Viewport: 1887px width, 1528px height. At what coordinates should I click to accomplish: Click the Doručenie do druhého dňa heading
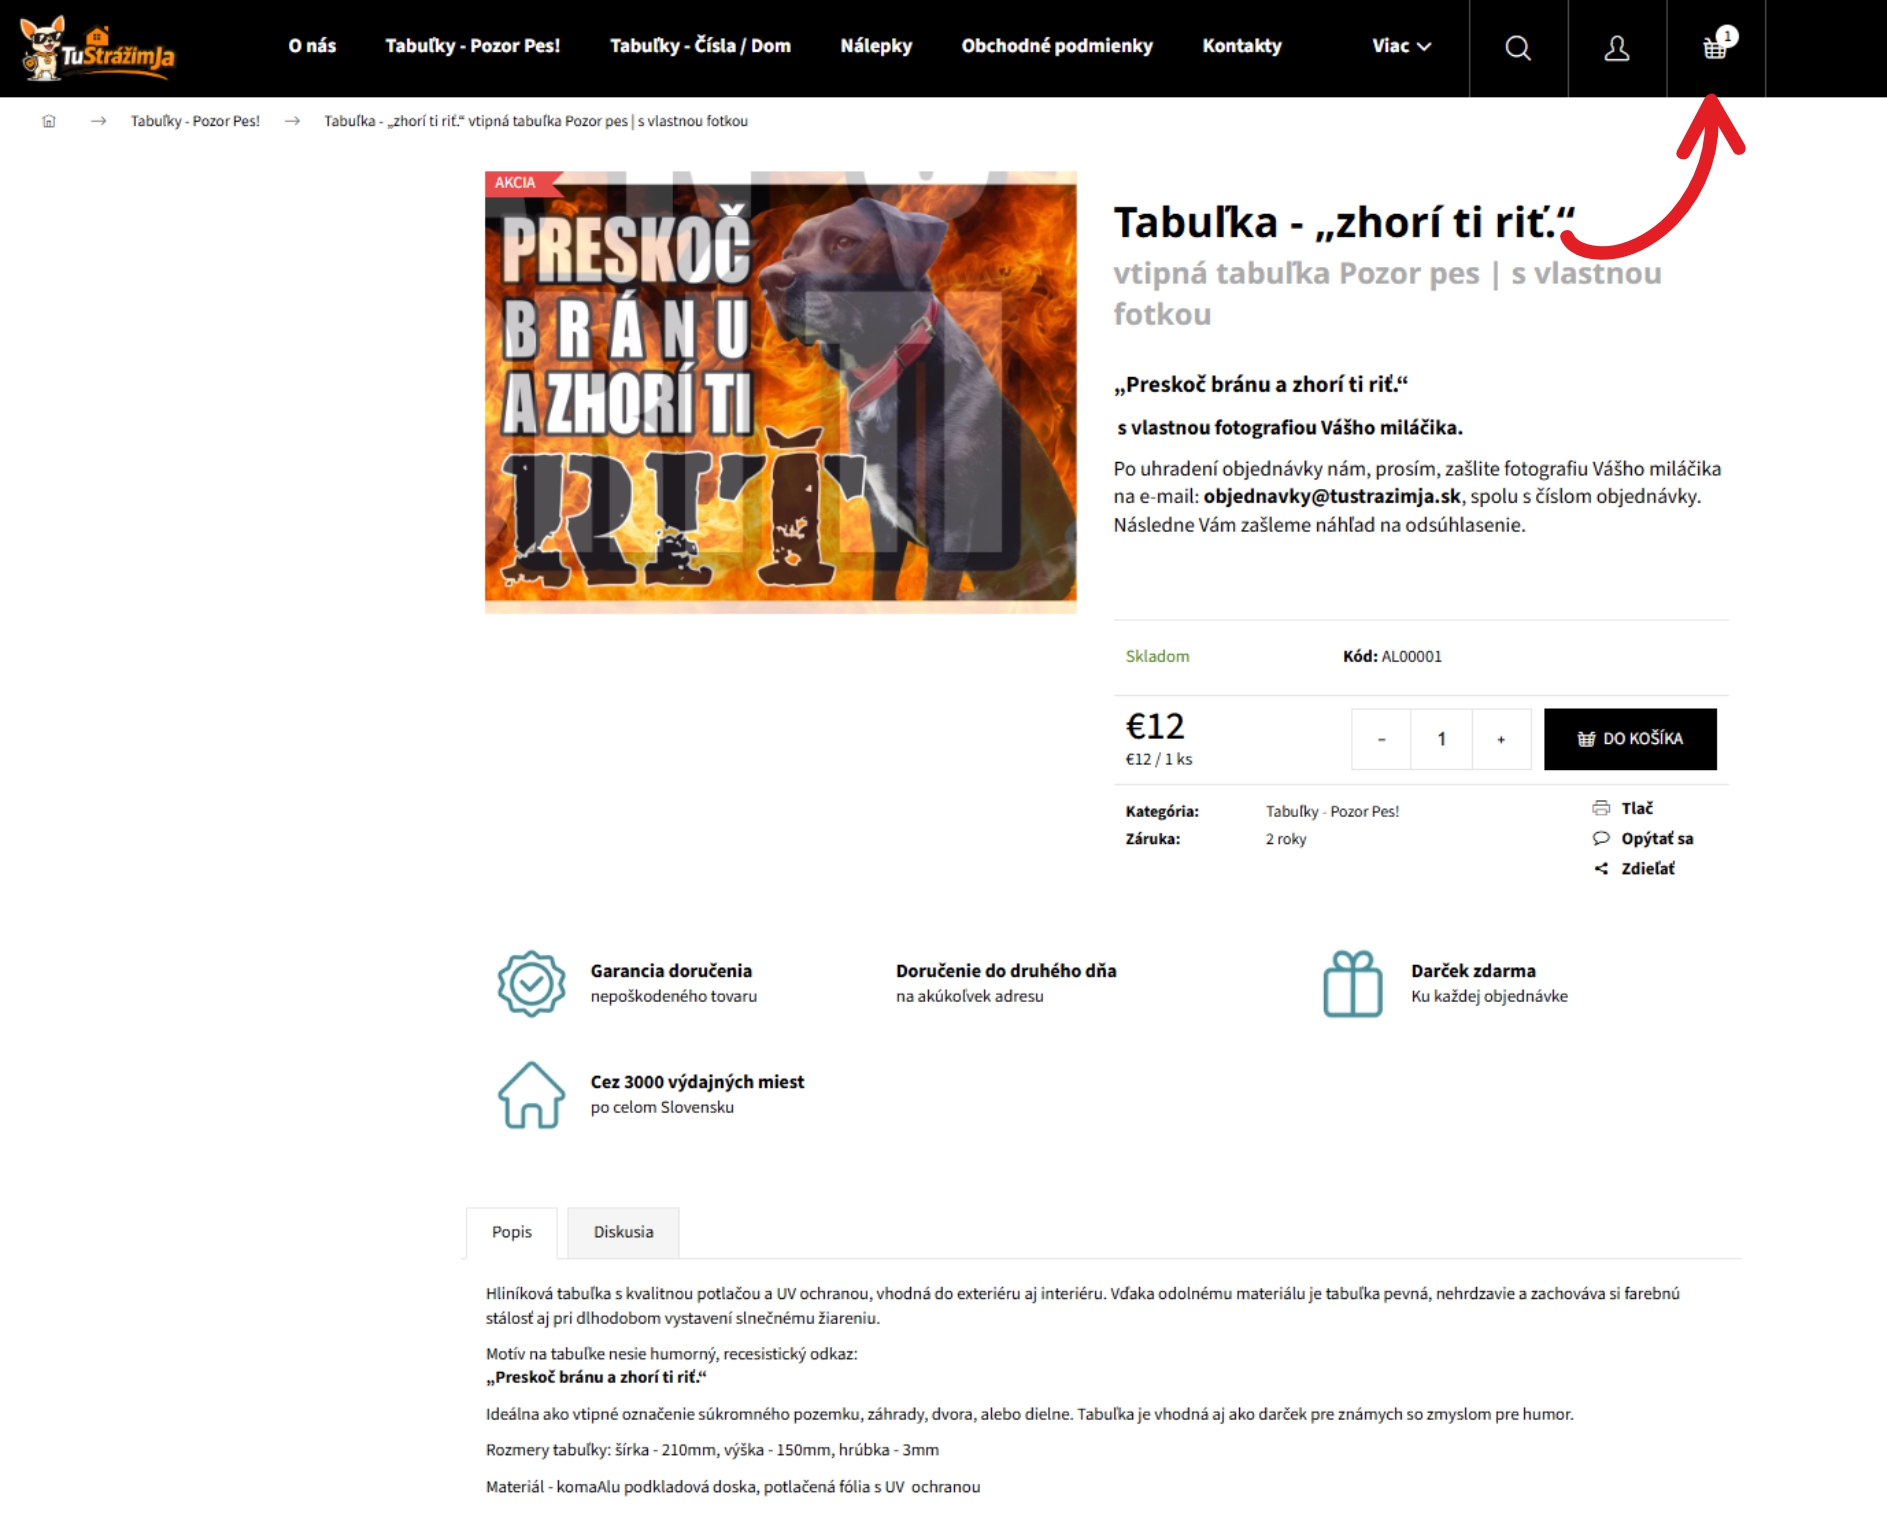coord(1006,970)
